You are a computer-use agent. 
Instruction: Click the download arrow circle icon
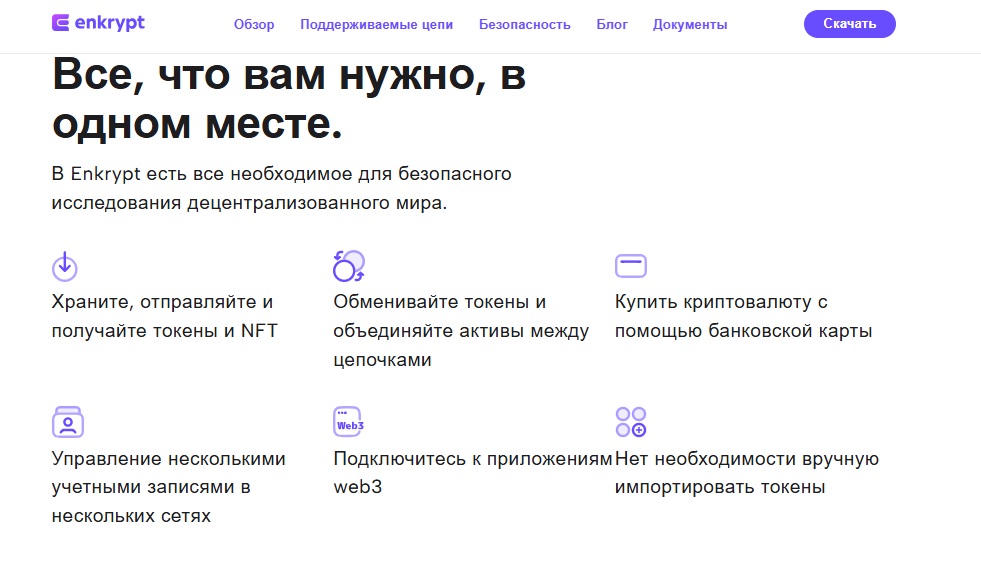point(64,266)
